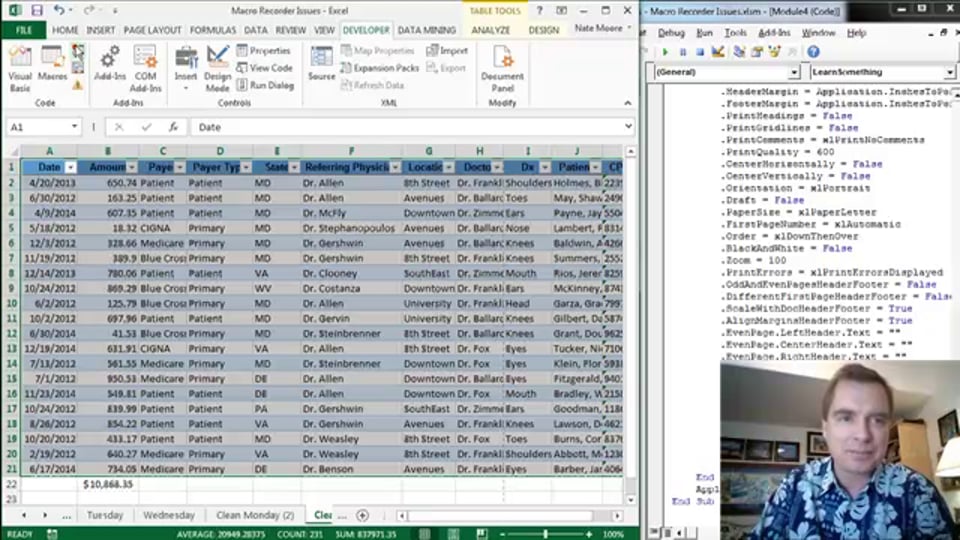
Task: Open the Location column filter dropdown
Action: 449,167
